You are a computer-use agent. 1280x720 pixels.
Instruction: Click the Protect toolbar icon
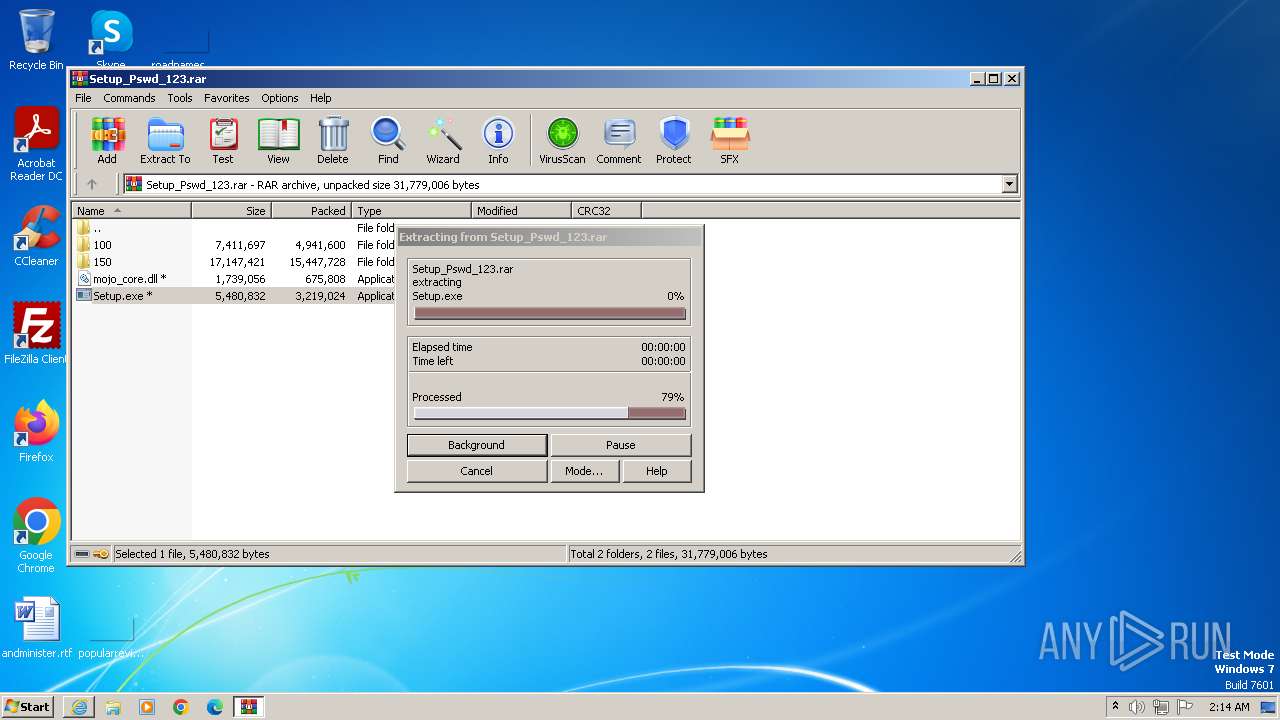click(x=674, y=141)
